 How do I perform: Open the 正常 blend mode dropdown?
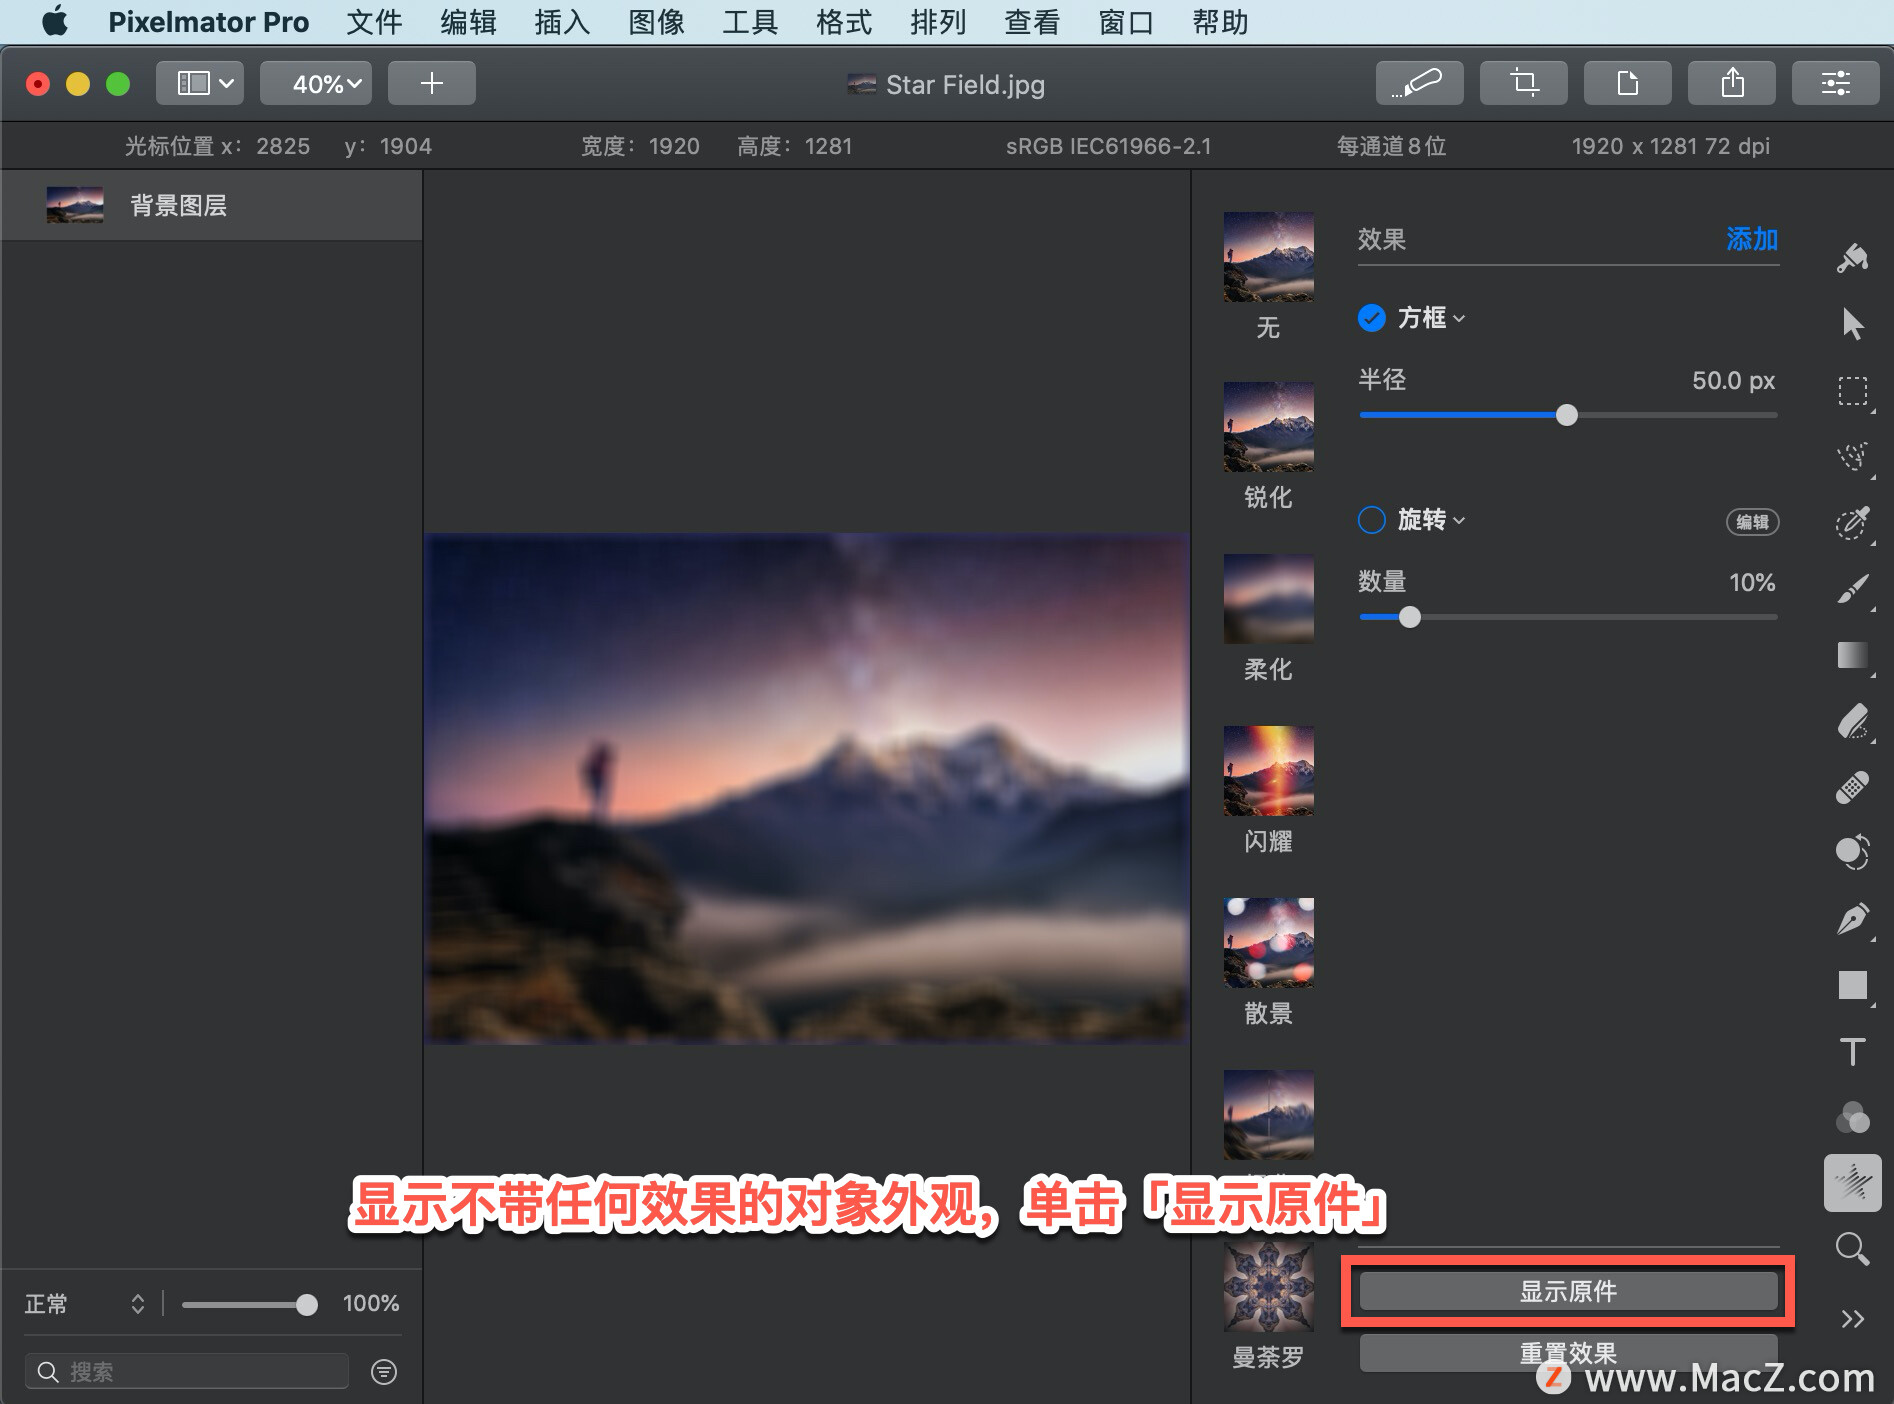tap(85, 1304)
